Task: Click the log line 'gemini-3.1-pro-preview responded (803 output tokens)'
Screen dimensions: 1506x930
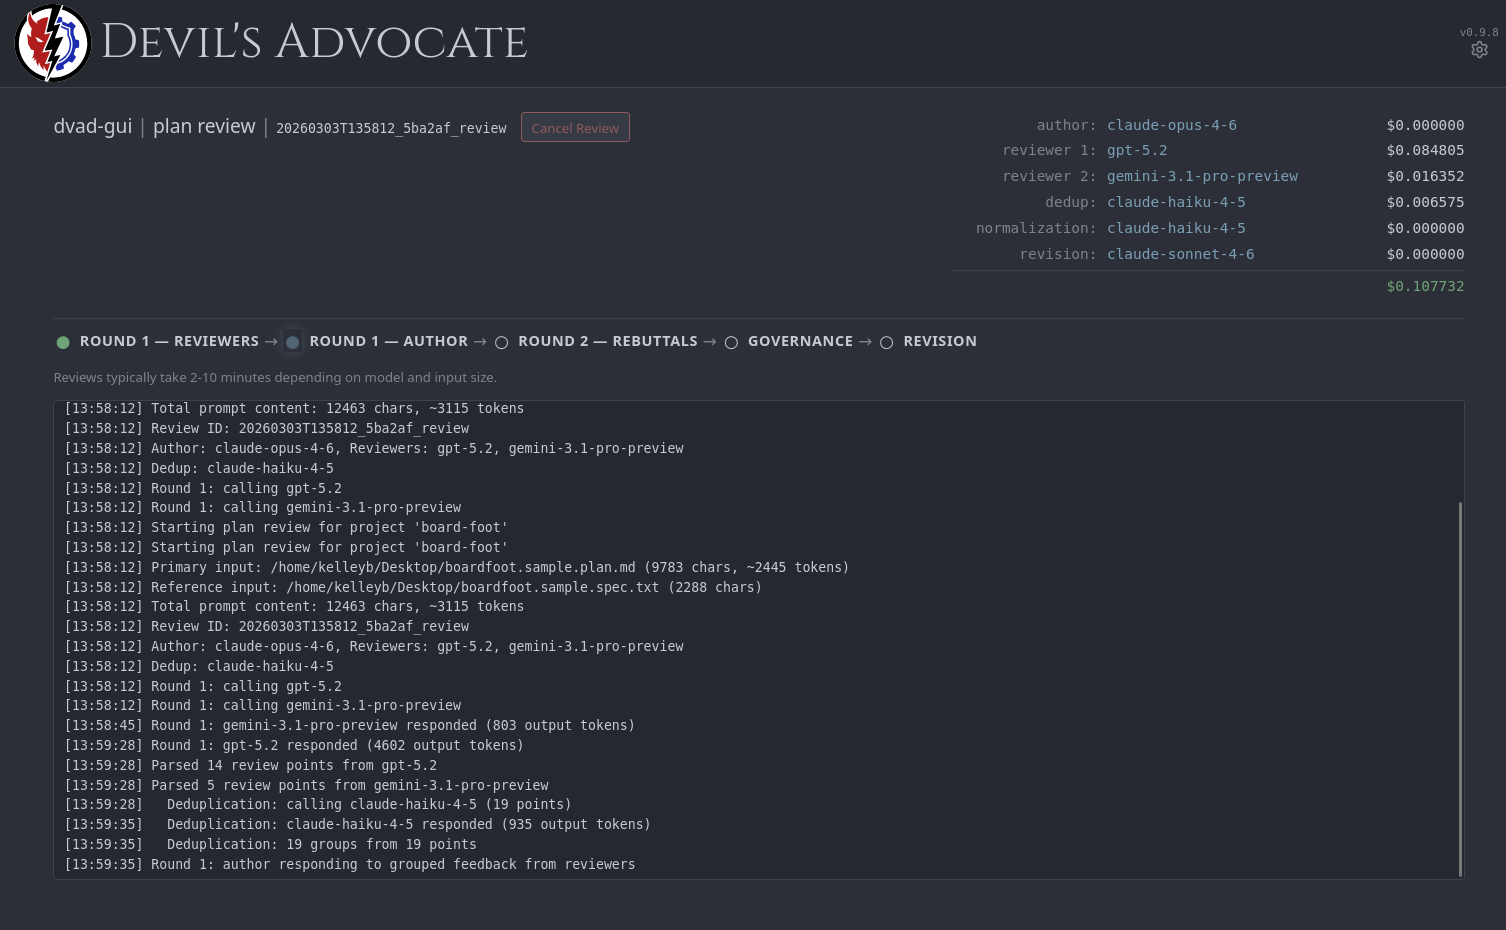Action: [x=350, y=725]
